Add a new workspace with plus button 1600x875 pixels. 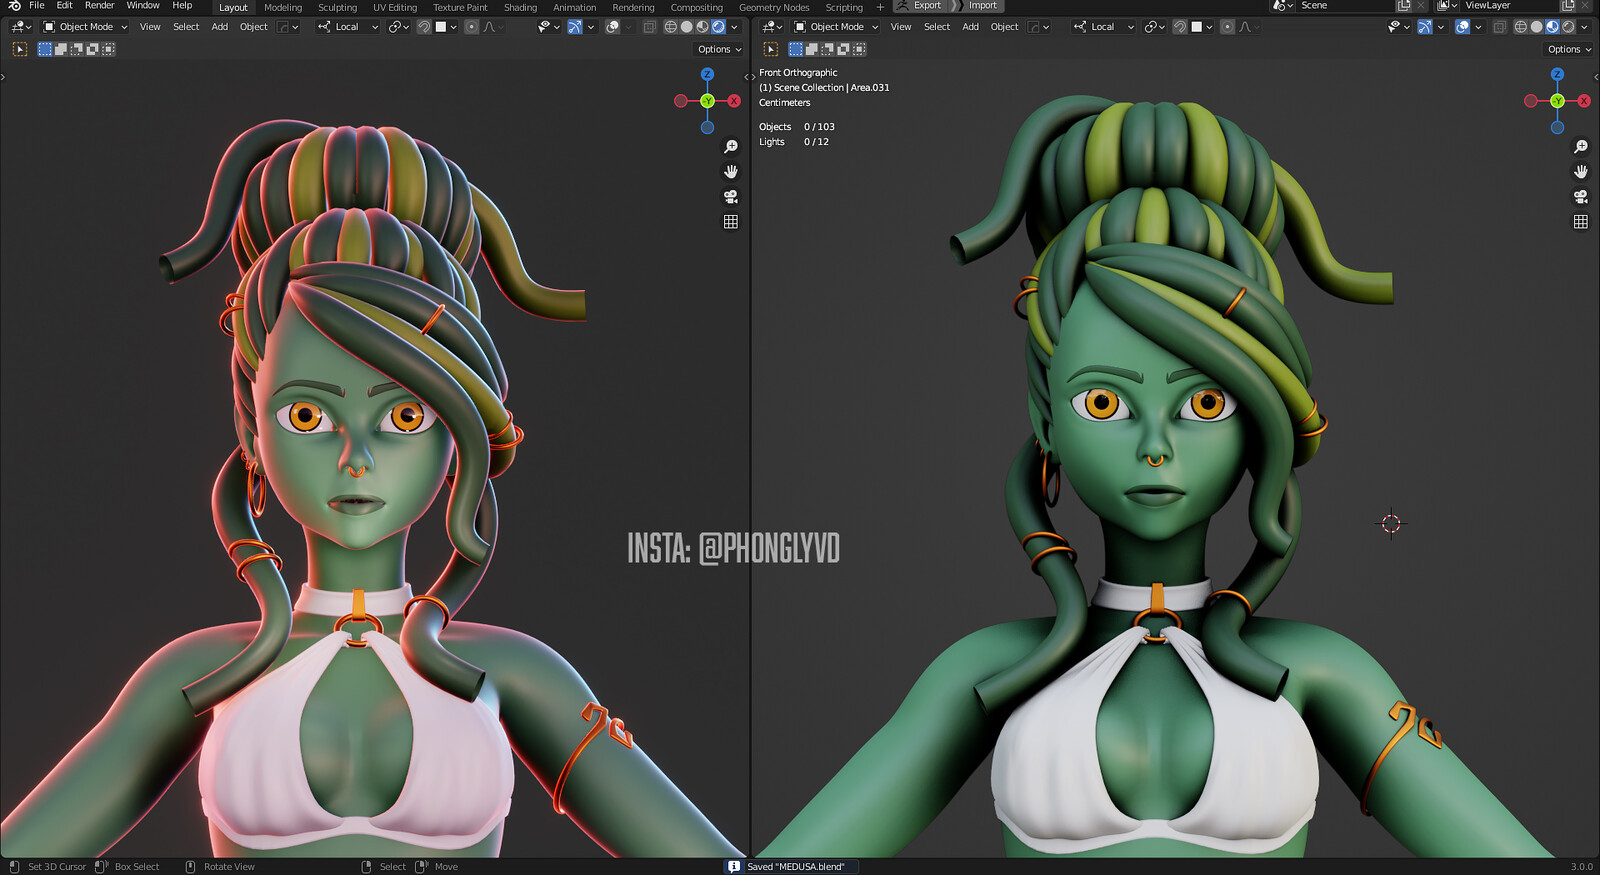(880, 7)
